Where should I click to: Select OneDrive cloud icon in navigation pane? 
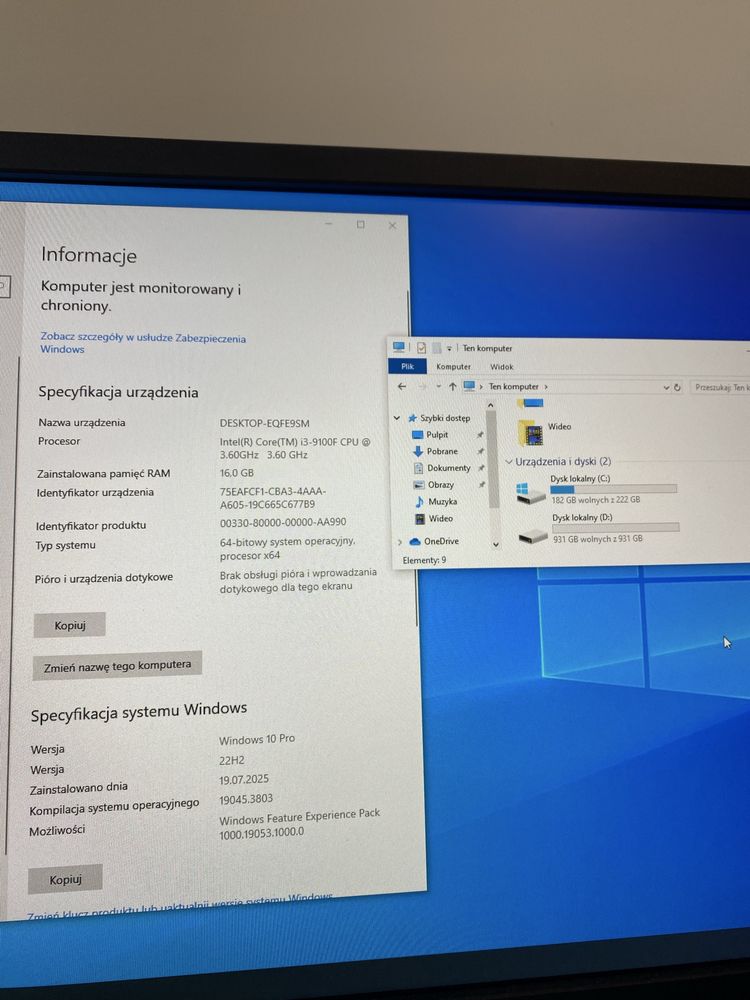pyautogui.click(x=415, y=541)
